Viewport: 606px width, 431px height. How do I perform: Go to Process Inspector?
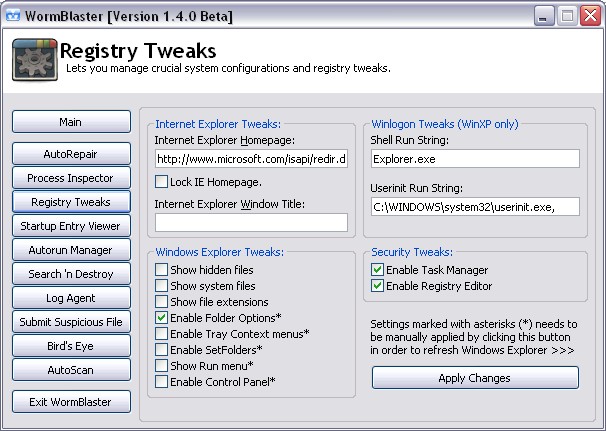click(x=71, y=178)
